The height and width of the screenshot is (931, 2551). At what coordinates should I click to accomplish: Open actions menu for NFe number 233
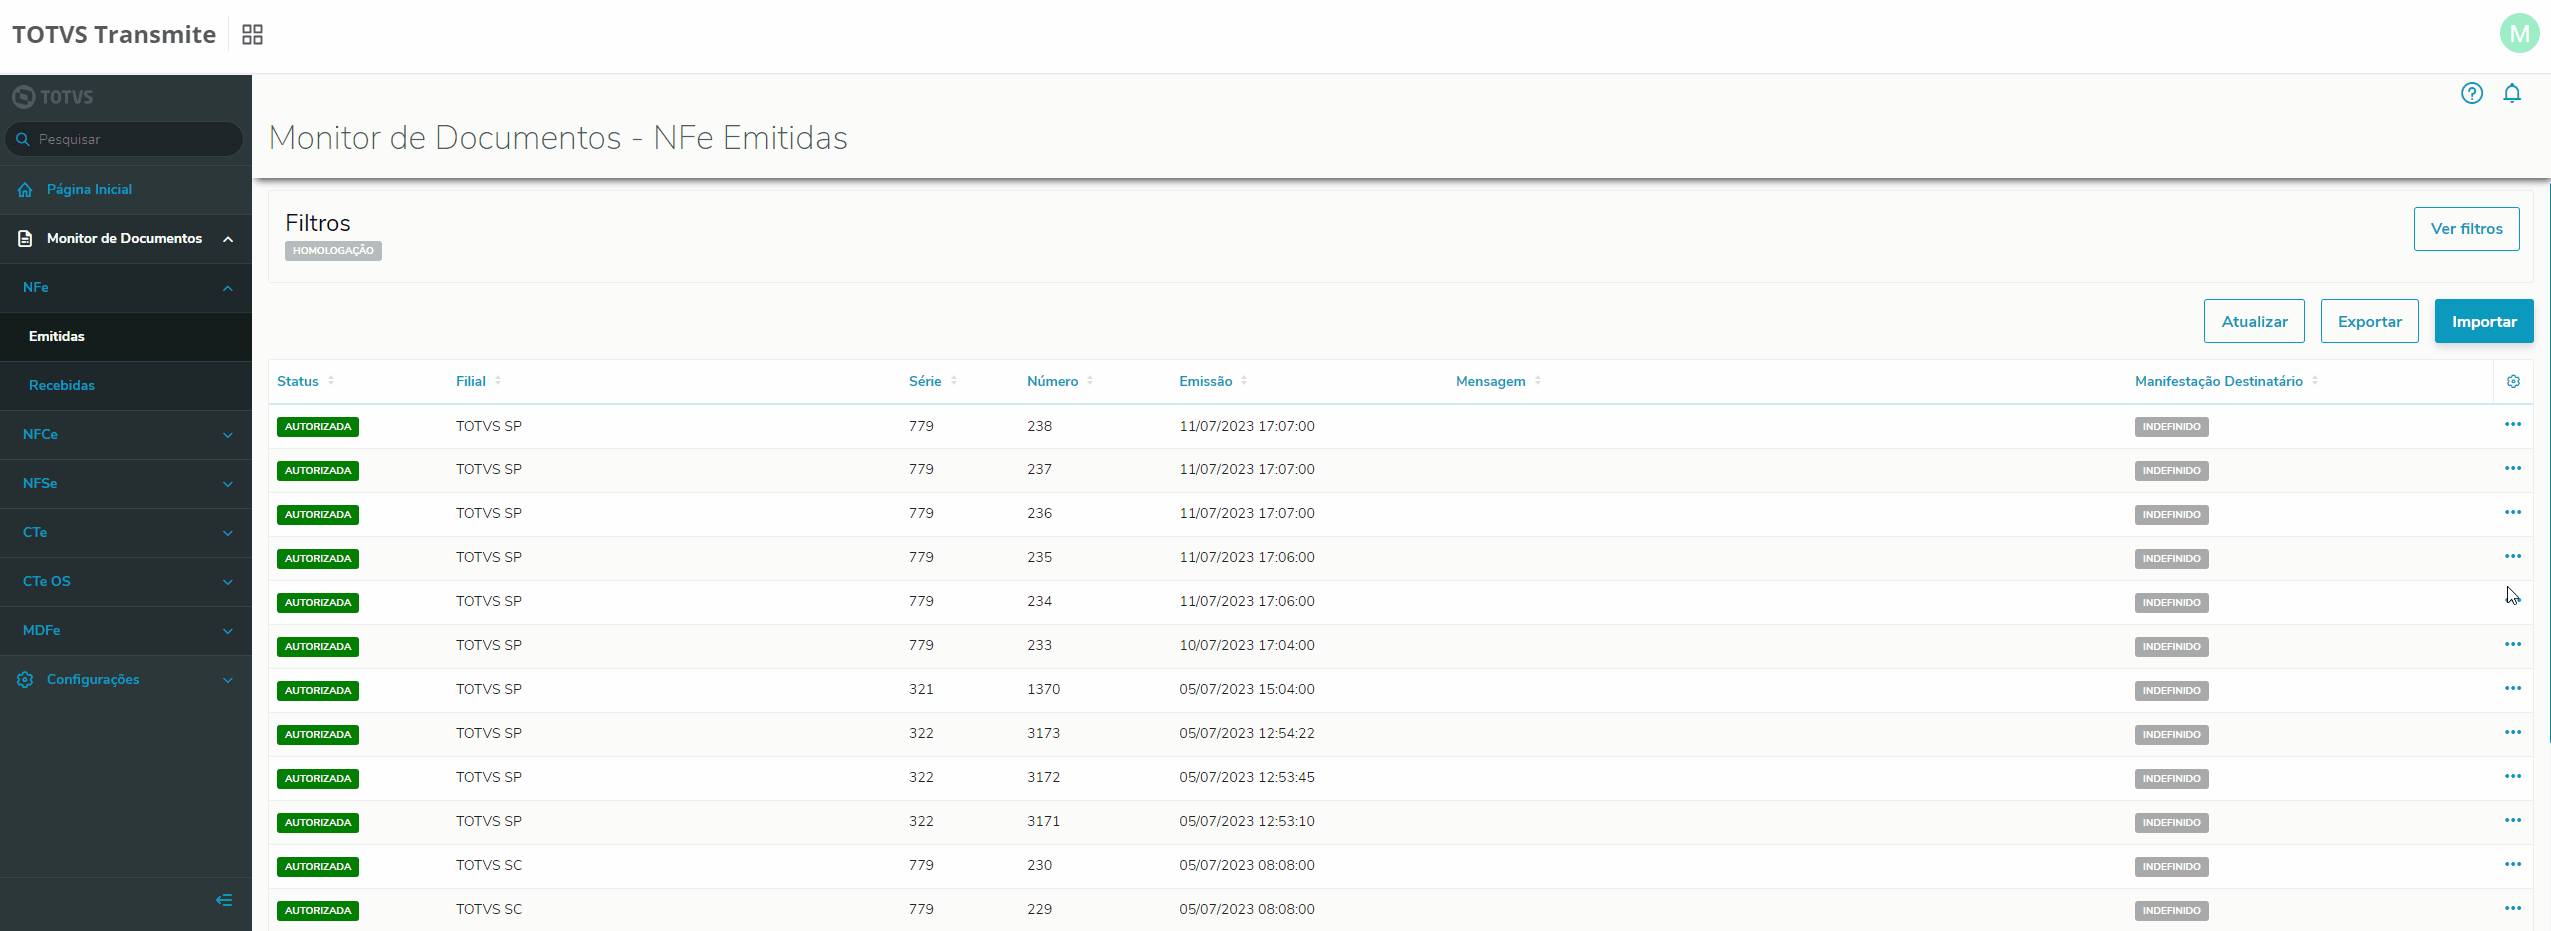(x=2513, y=645)
